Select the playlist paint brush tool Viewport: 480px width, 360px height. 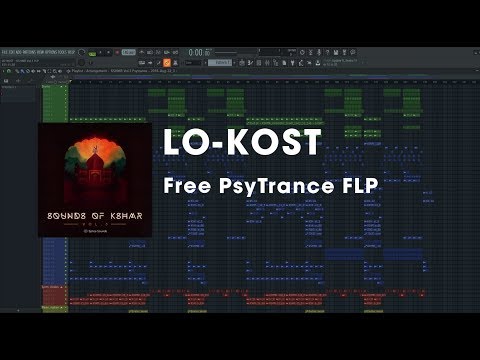coord(22,71)
